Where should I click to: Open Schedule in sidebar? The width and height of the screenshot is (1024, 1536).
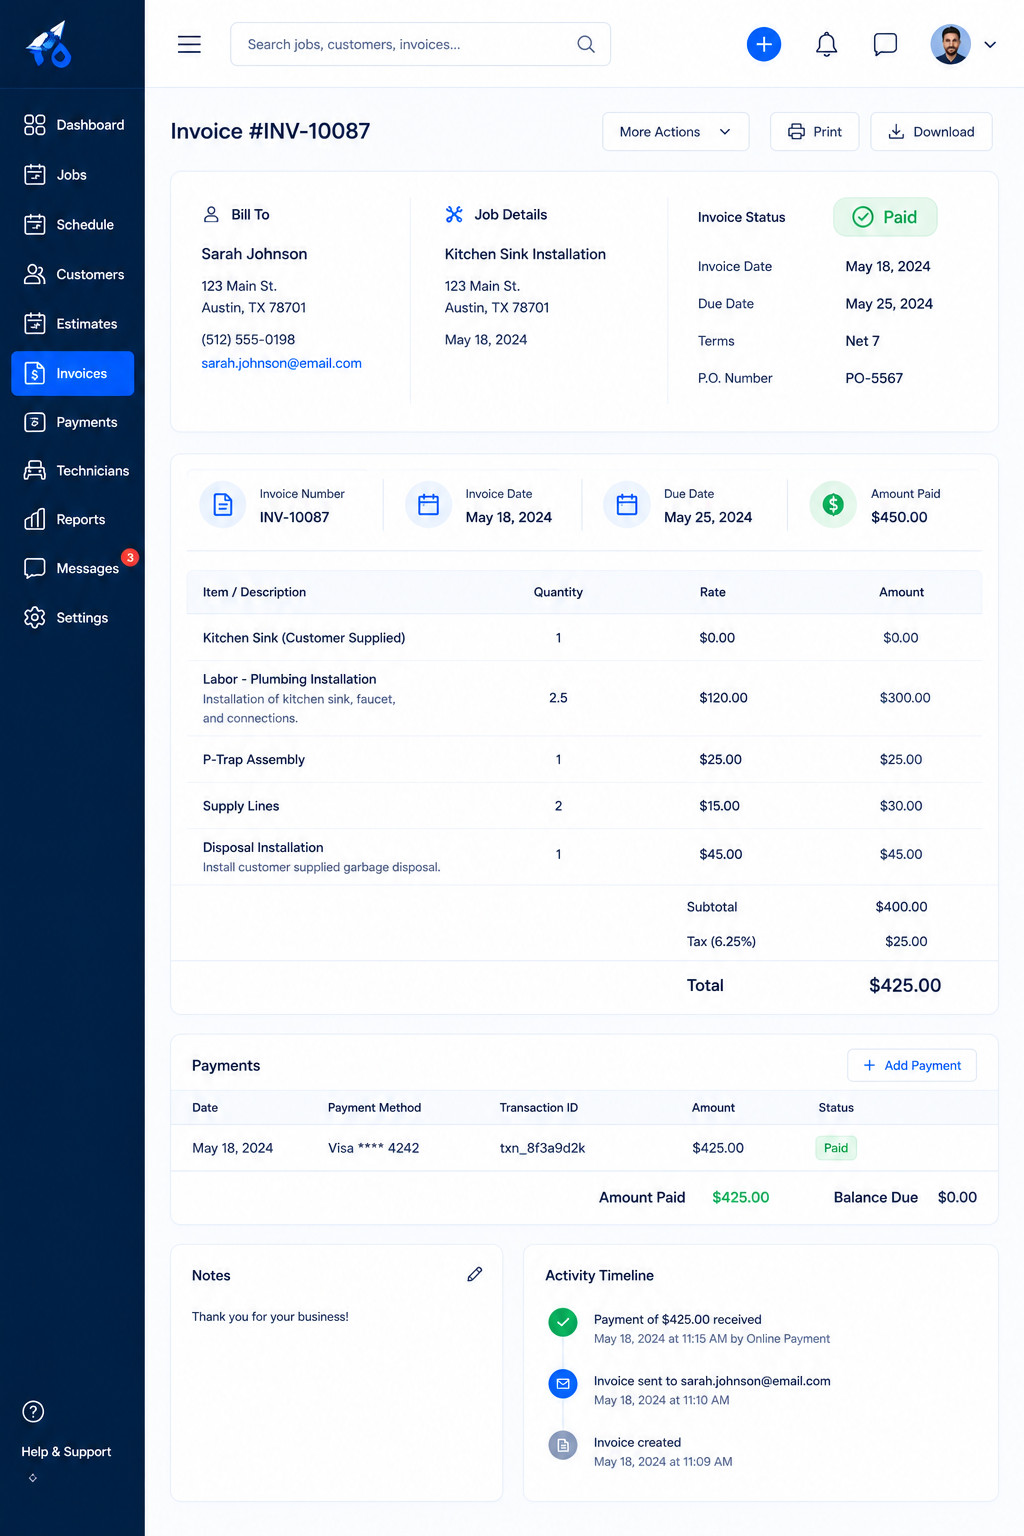click(x=73, y=225)
